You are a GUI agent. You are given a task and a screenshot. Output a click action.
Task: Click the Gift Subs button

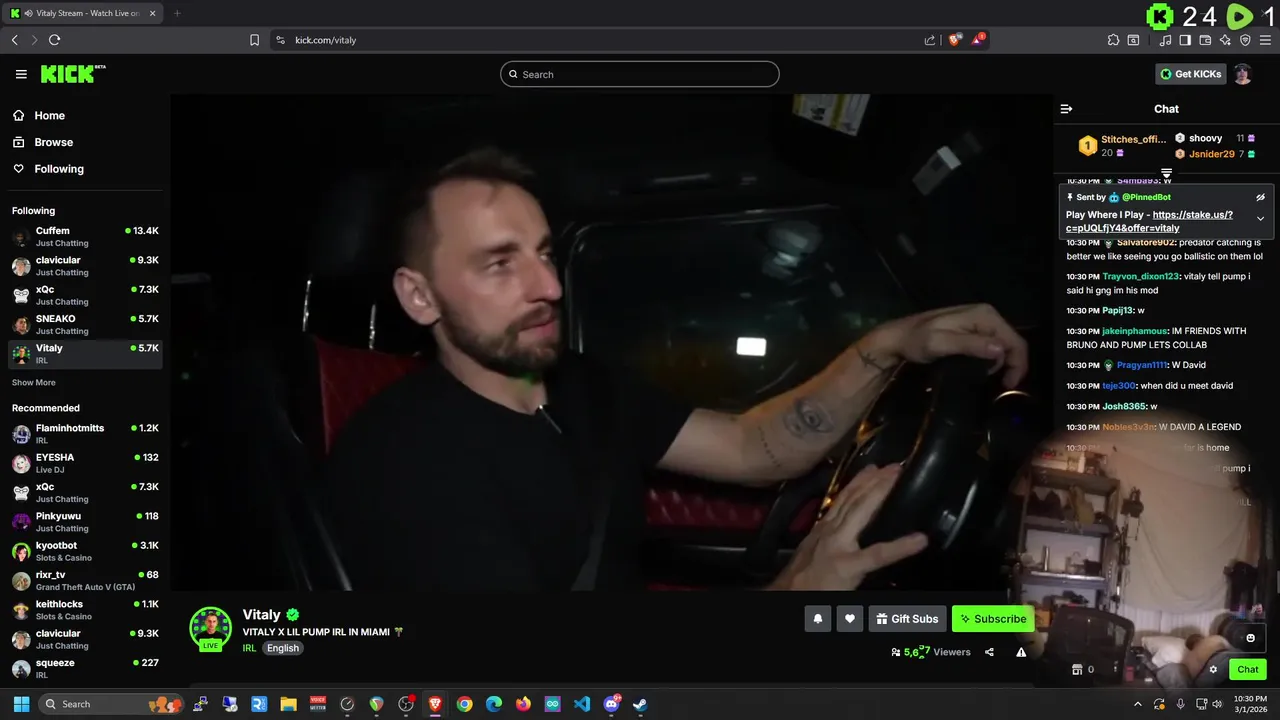(x=907, y=619)
